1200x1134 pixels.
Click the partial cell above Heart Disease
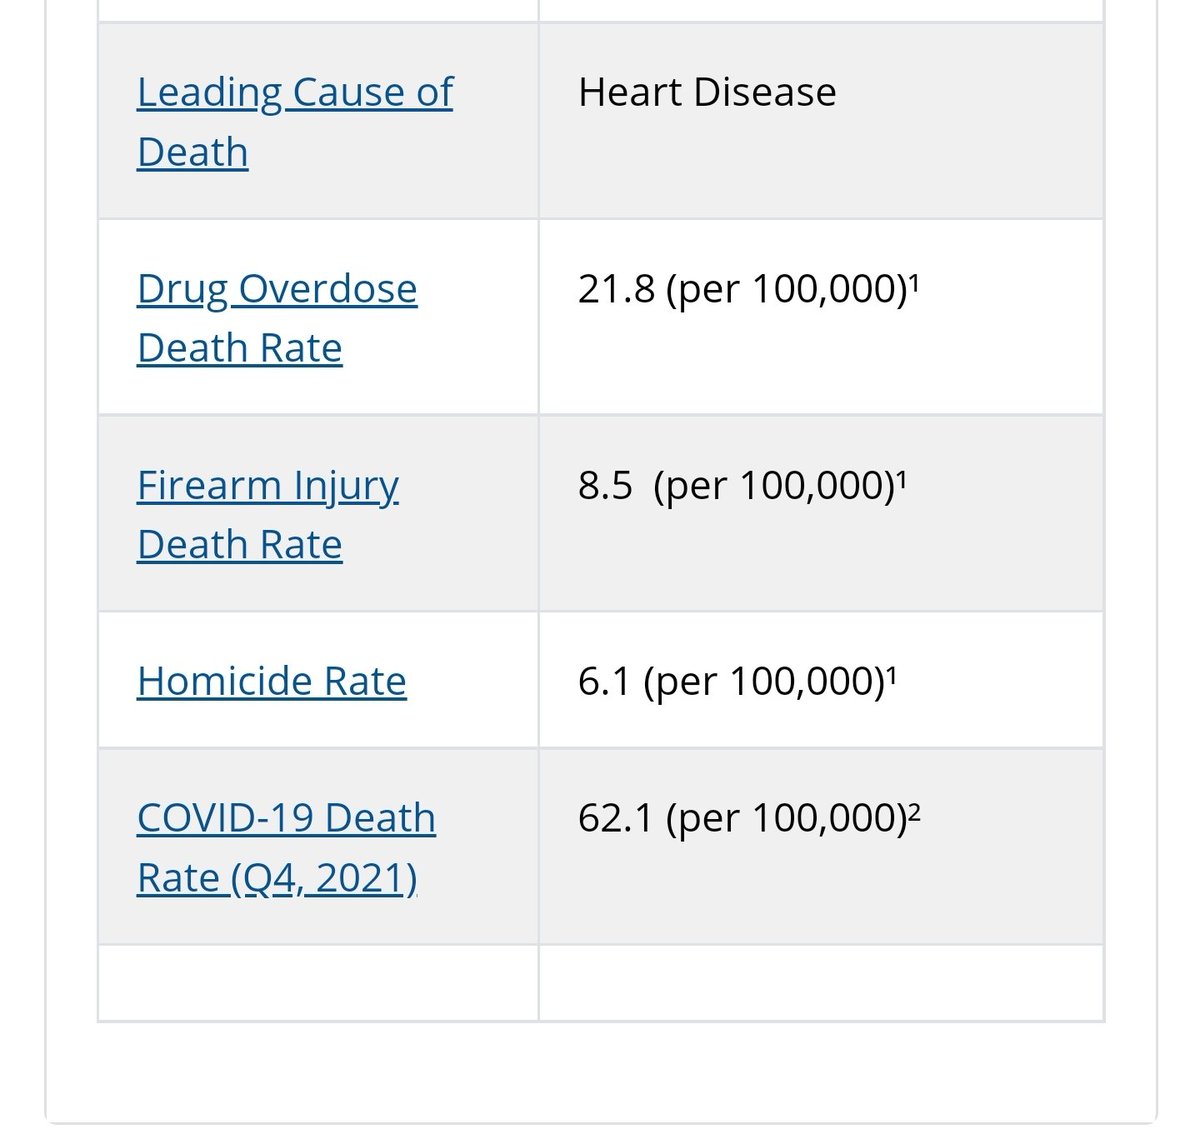821,10
